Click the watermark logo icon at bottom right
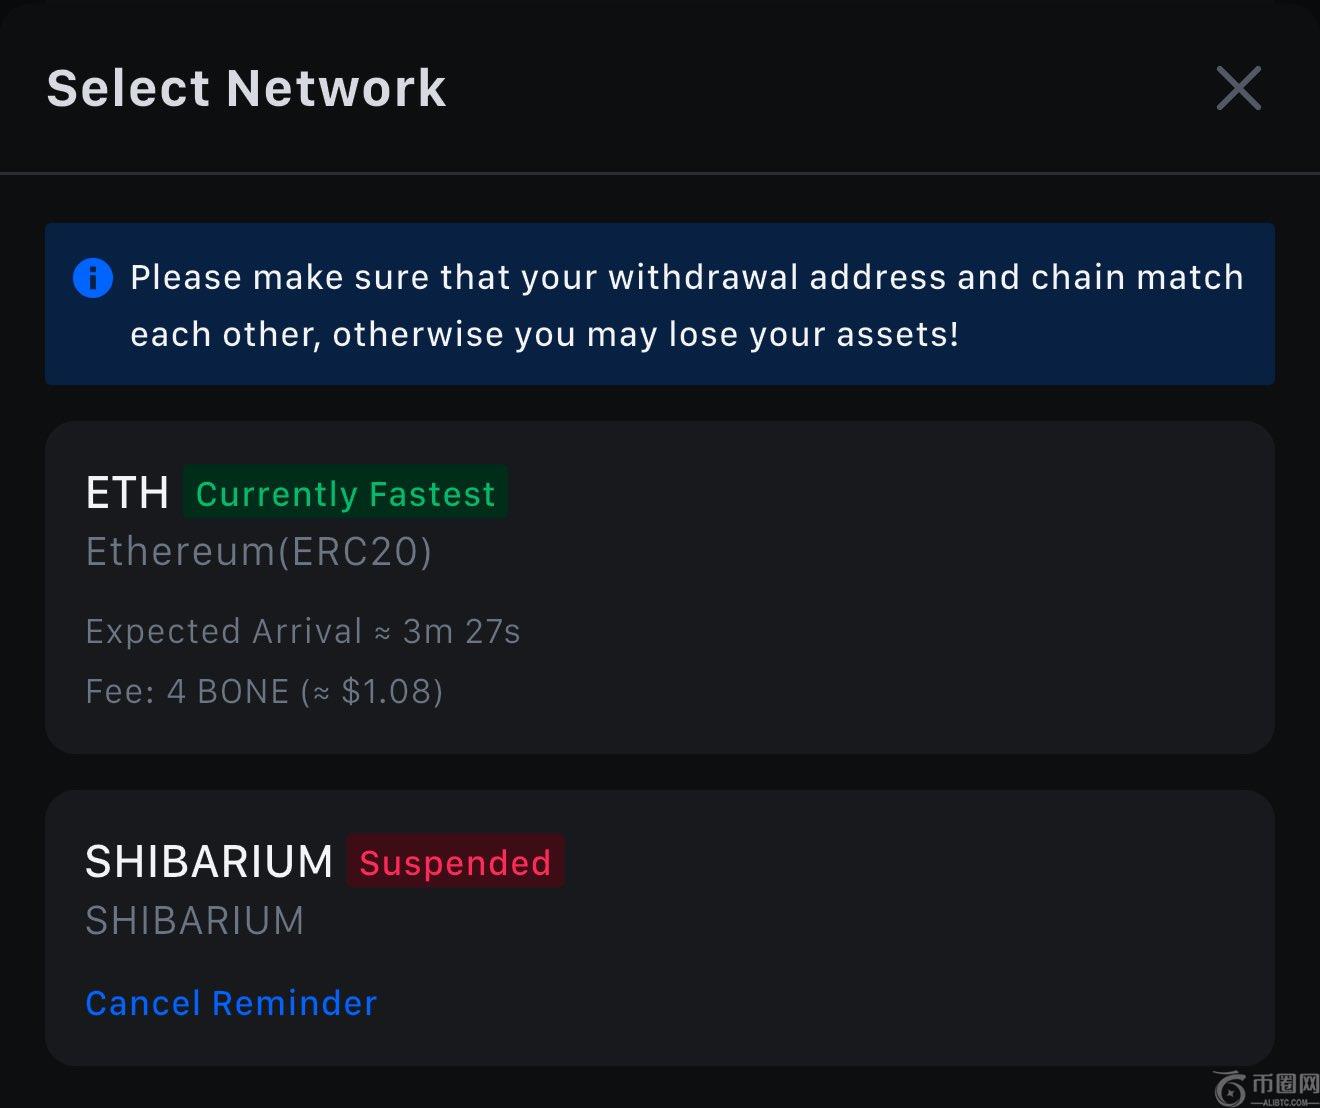Screen dimensions: 1320x1108 [x=1229, y=1088]
